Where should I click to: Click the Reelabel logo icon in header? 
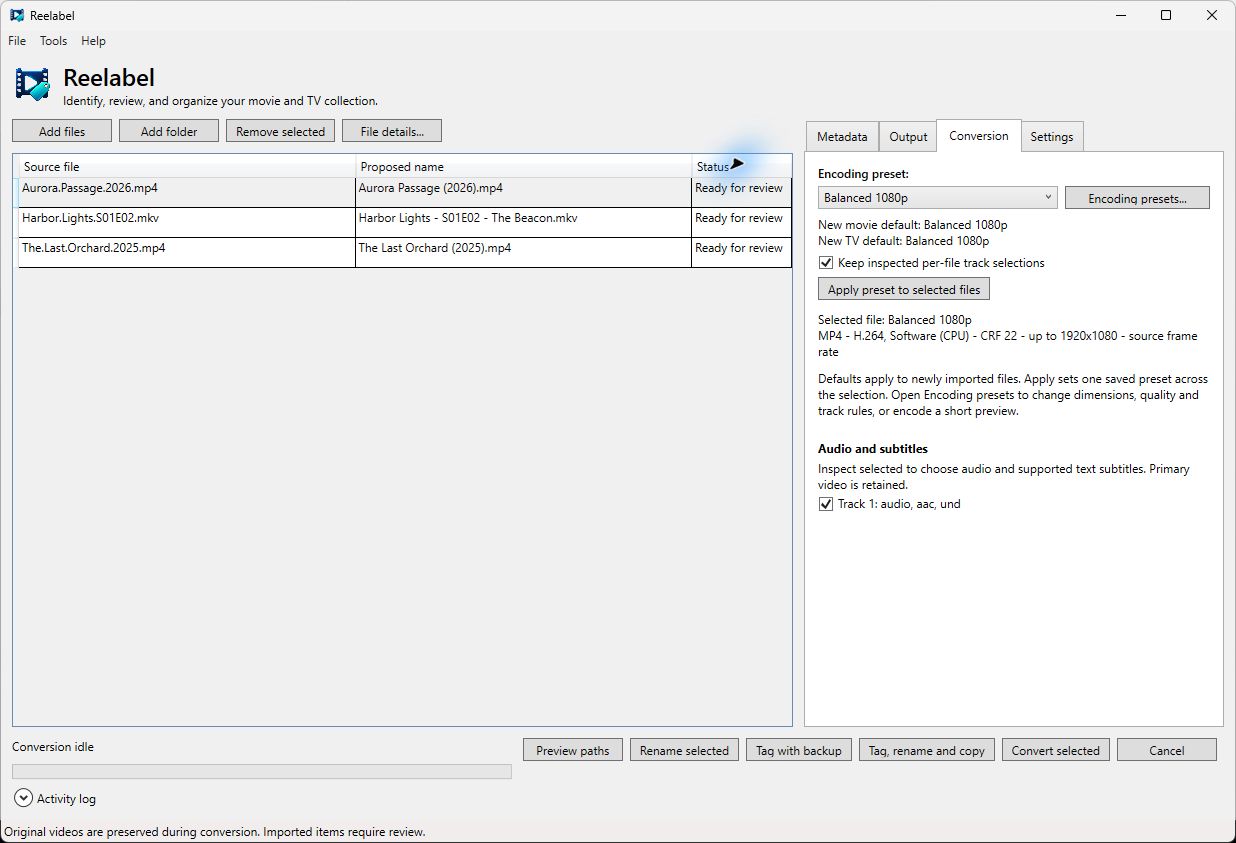[32, 85]
